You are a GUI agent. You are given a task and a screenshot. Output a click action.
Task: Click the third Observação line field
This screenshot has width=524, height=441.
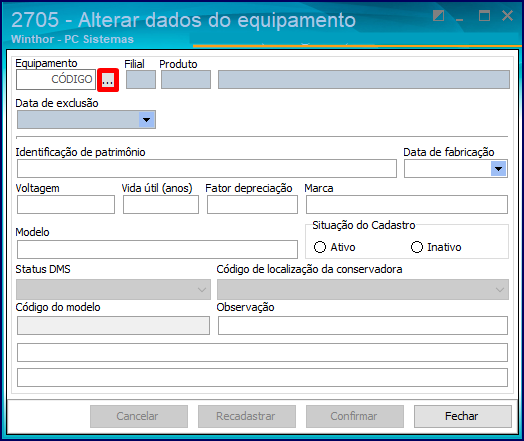point(262,378)
